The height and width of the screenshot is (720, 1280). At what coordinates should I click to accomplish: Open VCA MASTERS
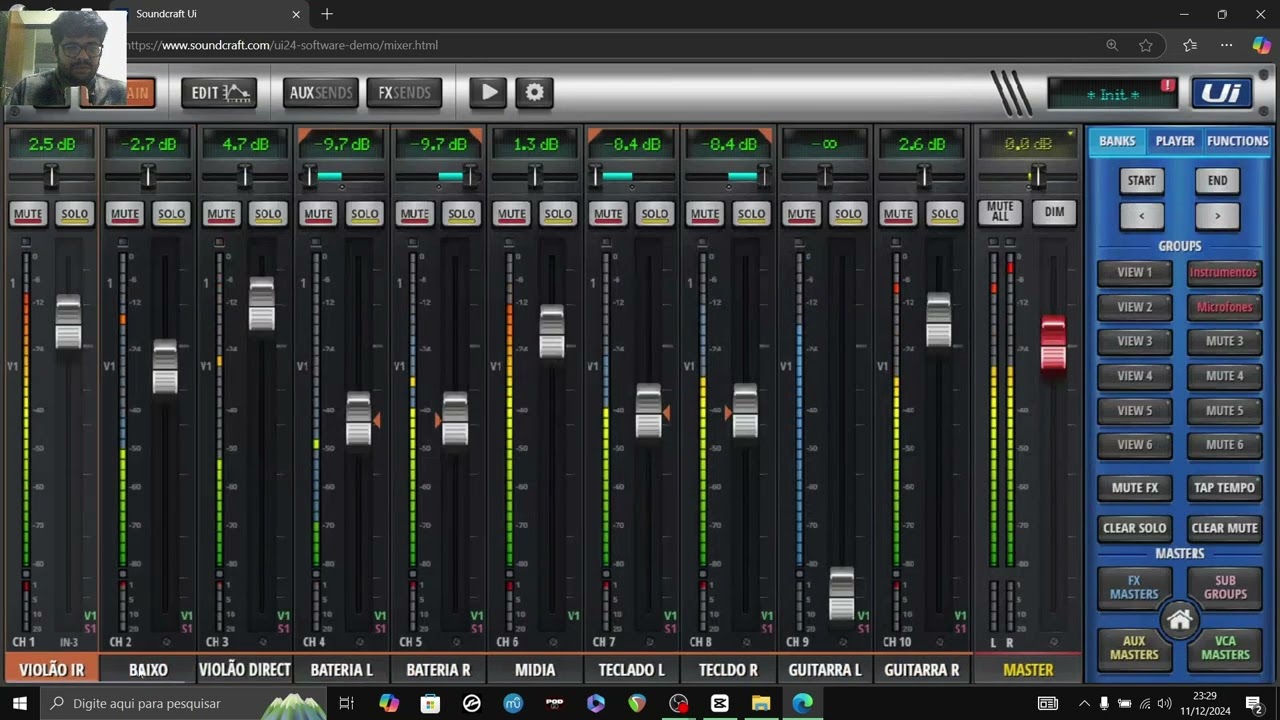point(1224,648)
